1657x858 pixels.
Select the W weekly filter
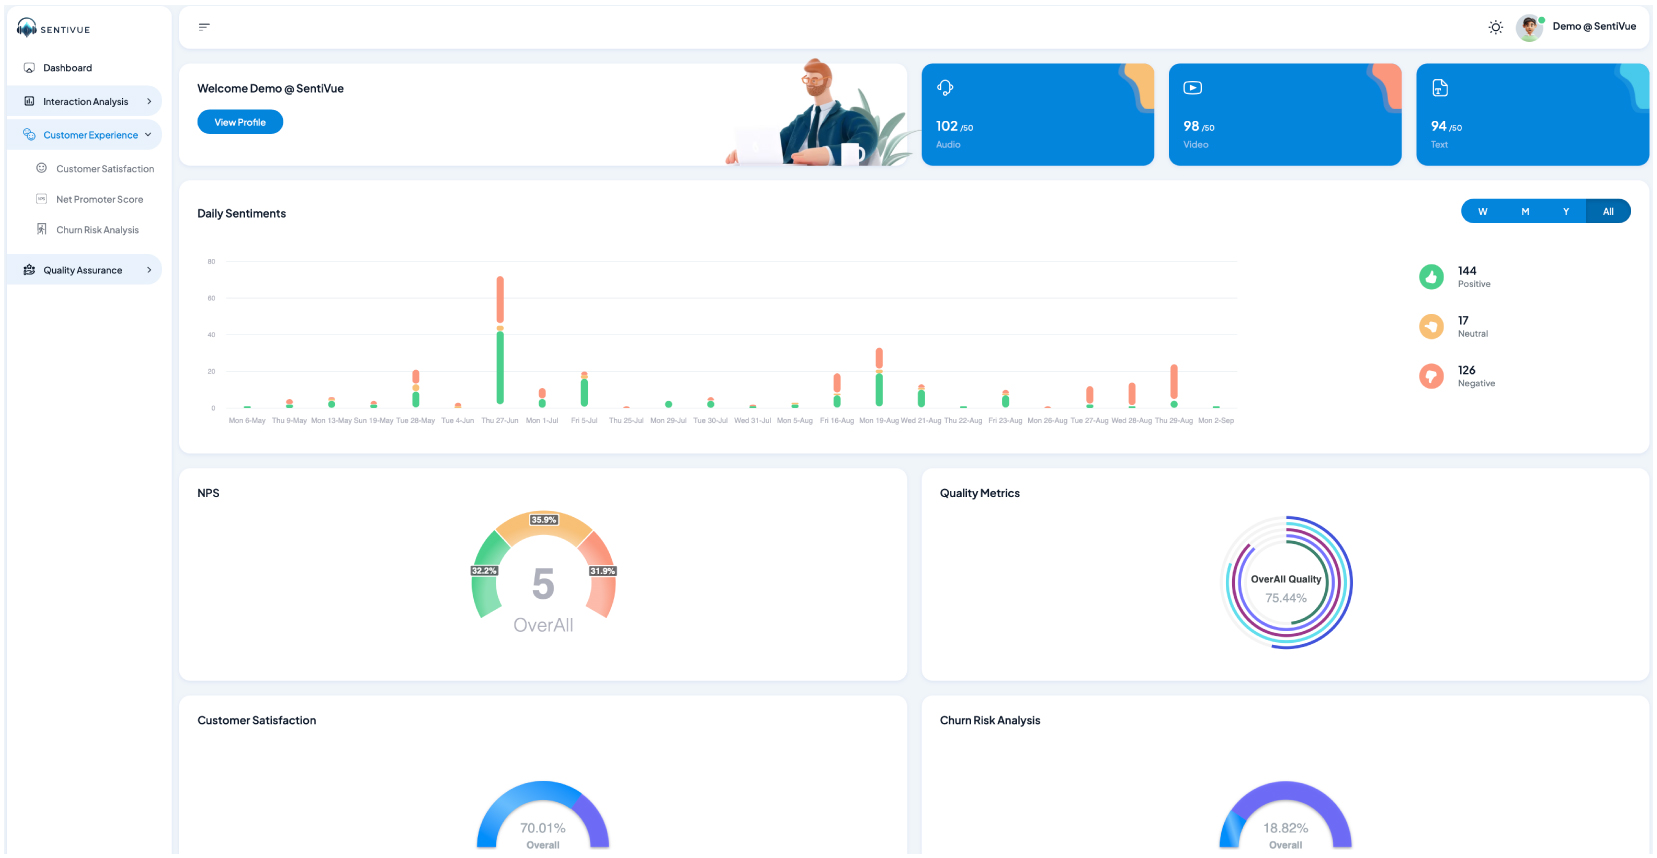[x=1482, y=211]
